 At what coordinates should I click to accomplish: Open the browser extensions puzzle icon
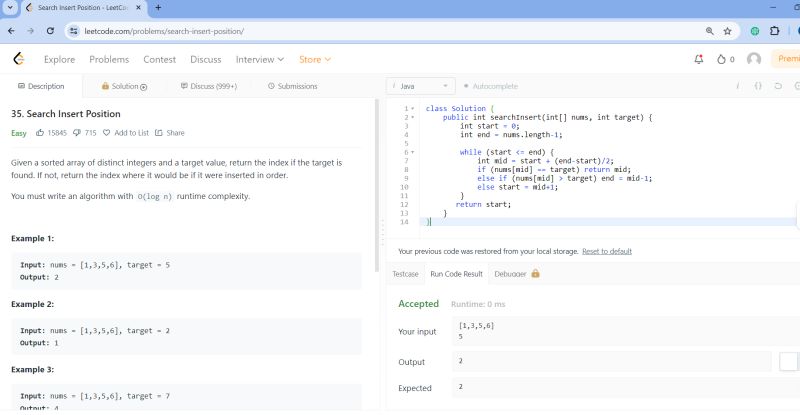pos(774,31)
